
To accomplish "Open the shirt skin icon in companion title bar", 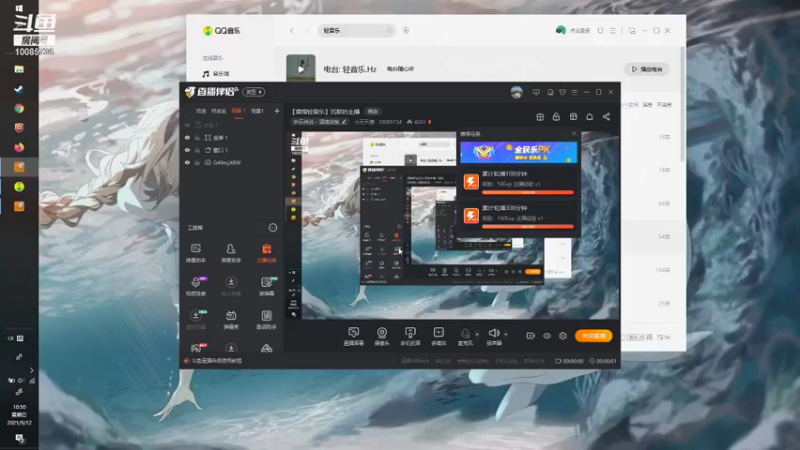I will pyautogui.click(x=562, y=92).
